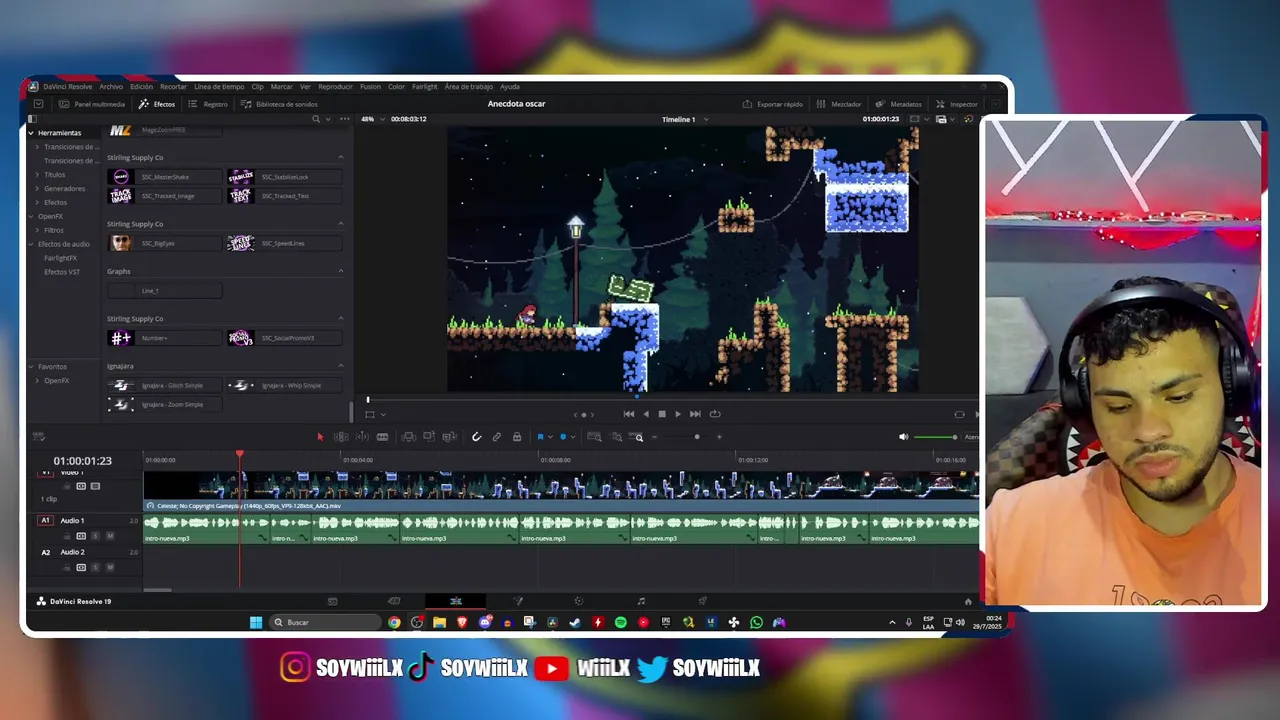Open Biblioteca de sonidos
This screenshot has height=720, width=1280.
(x=279, y=104)
